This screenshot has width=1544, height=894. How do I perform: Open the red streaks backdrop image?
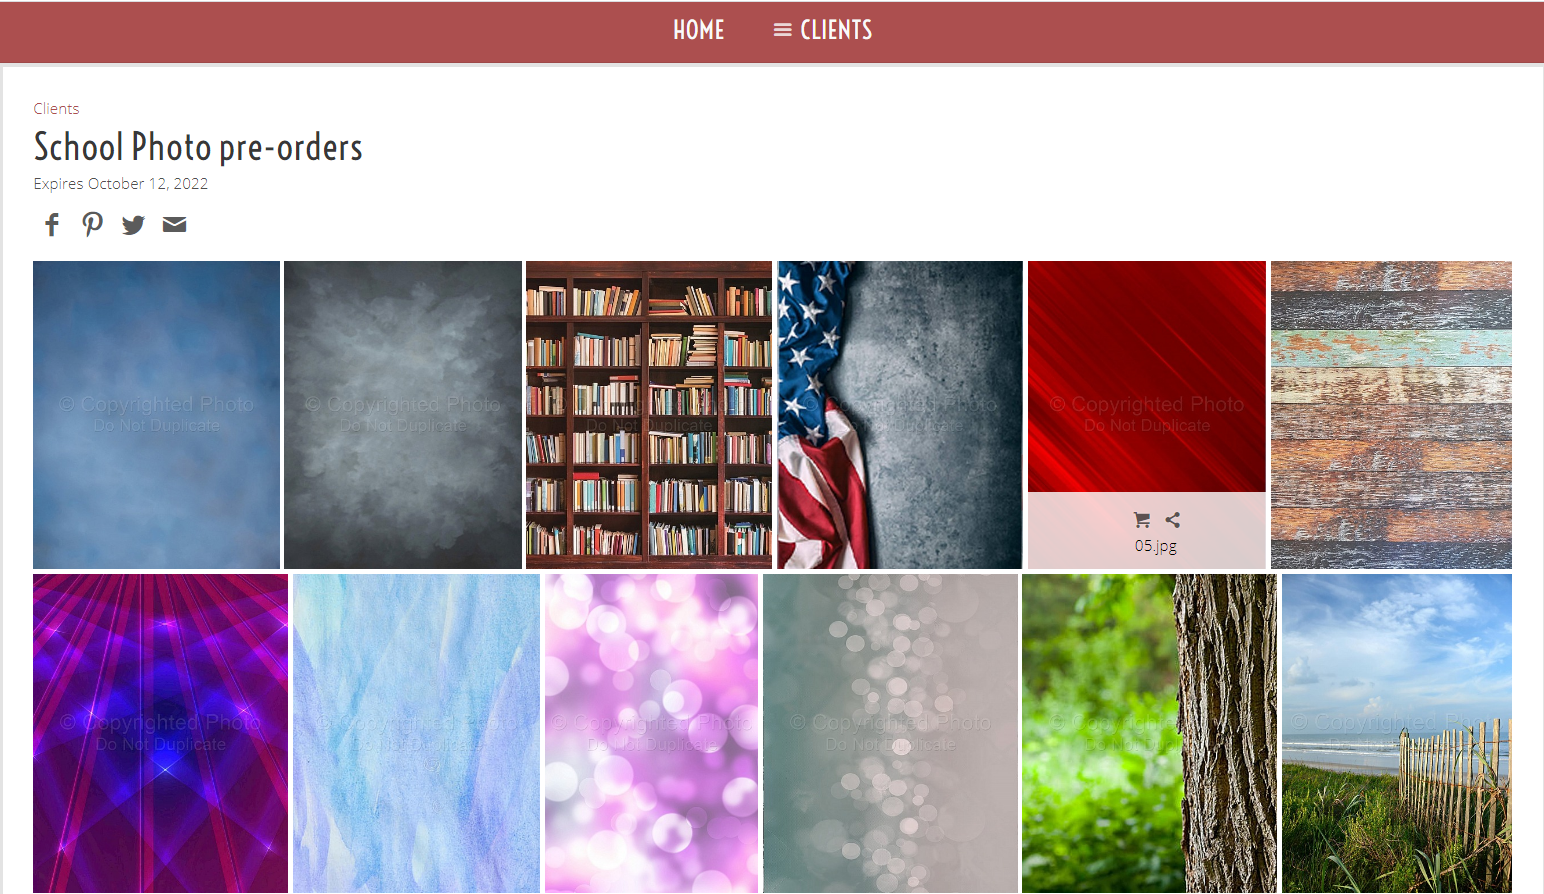pyautogui.click(x=1147, y=377)
